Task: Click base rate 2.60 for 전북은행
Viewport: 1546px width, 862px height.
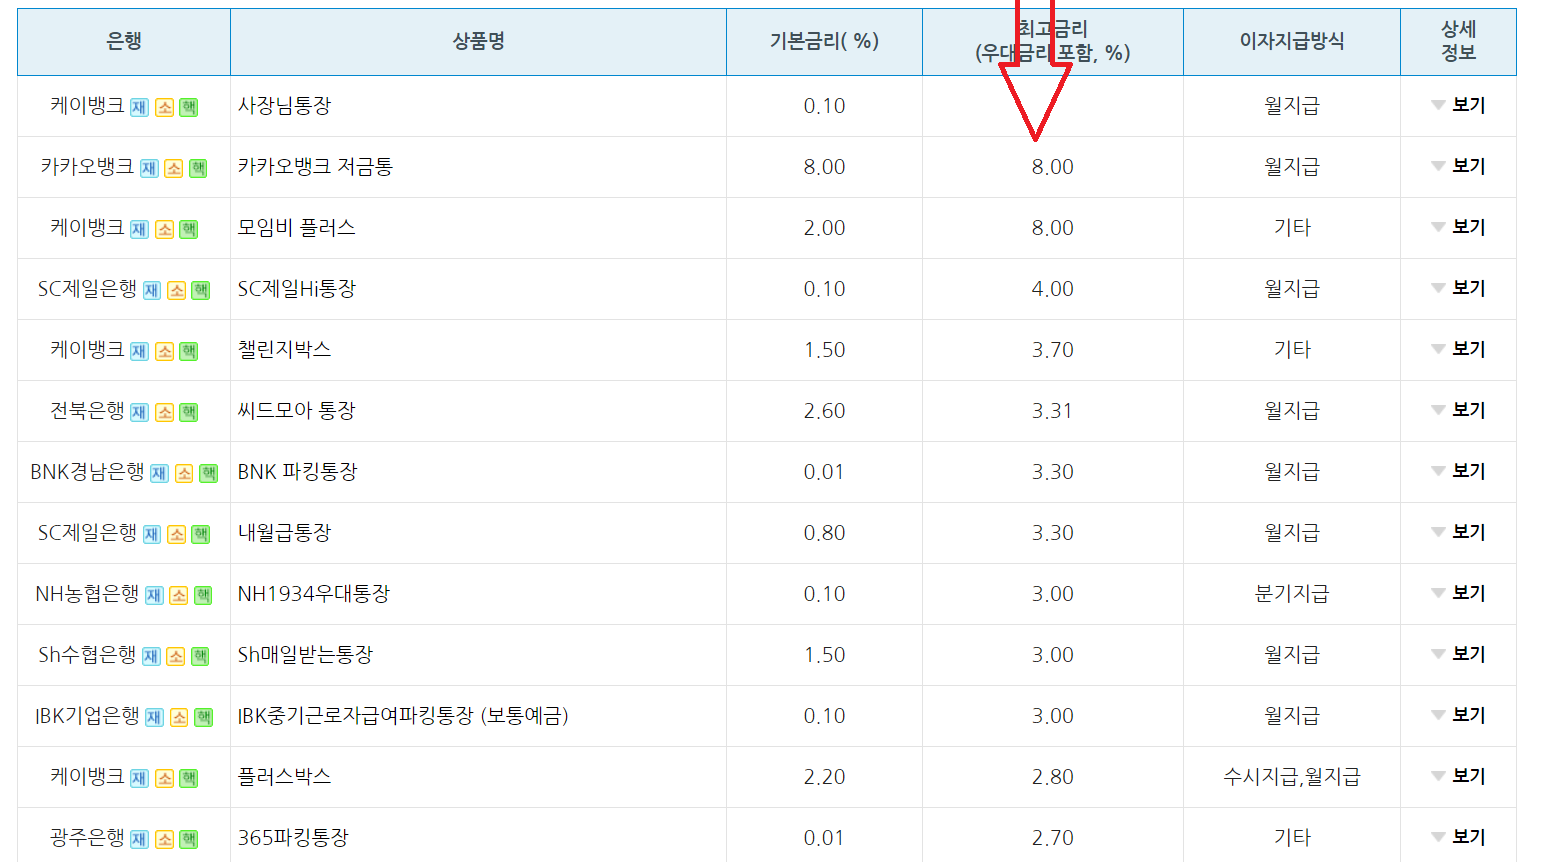Action: pyautogui.click(x=824, y=411)
